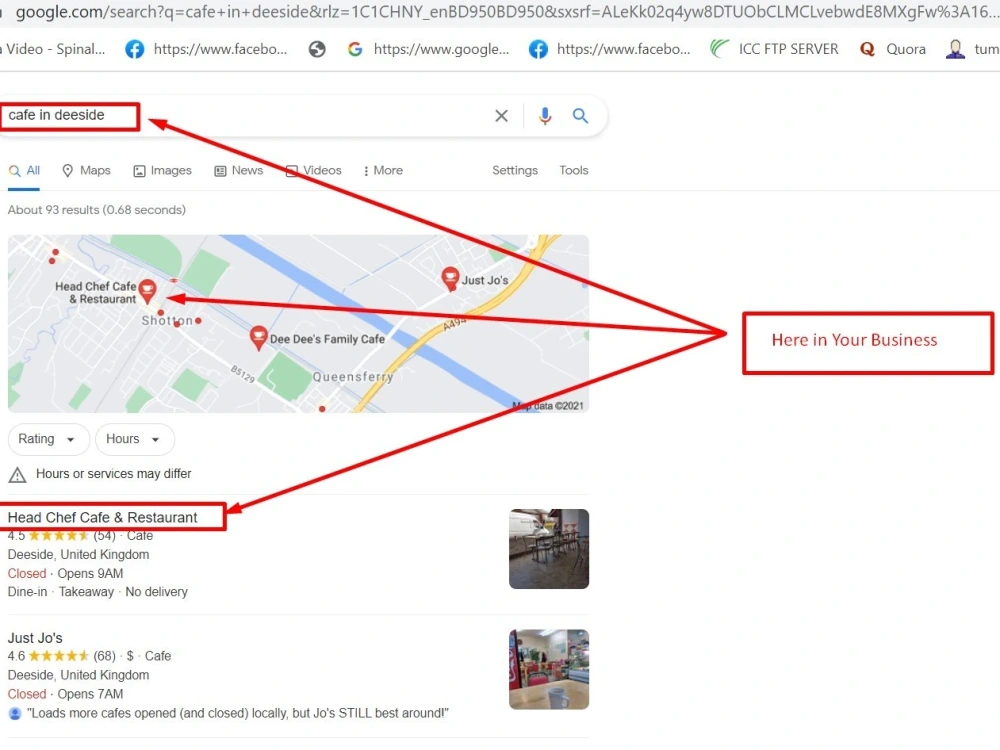Viewport: 1000px width, 750px height.
Task: Open the Video - Spinal bookmark
Action: point(52,49)
